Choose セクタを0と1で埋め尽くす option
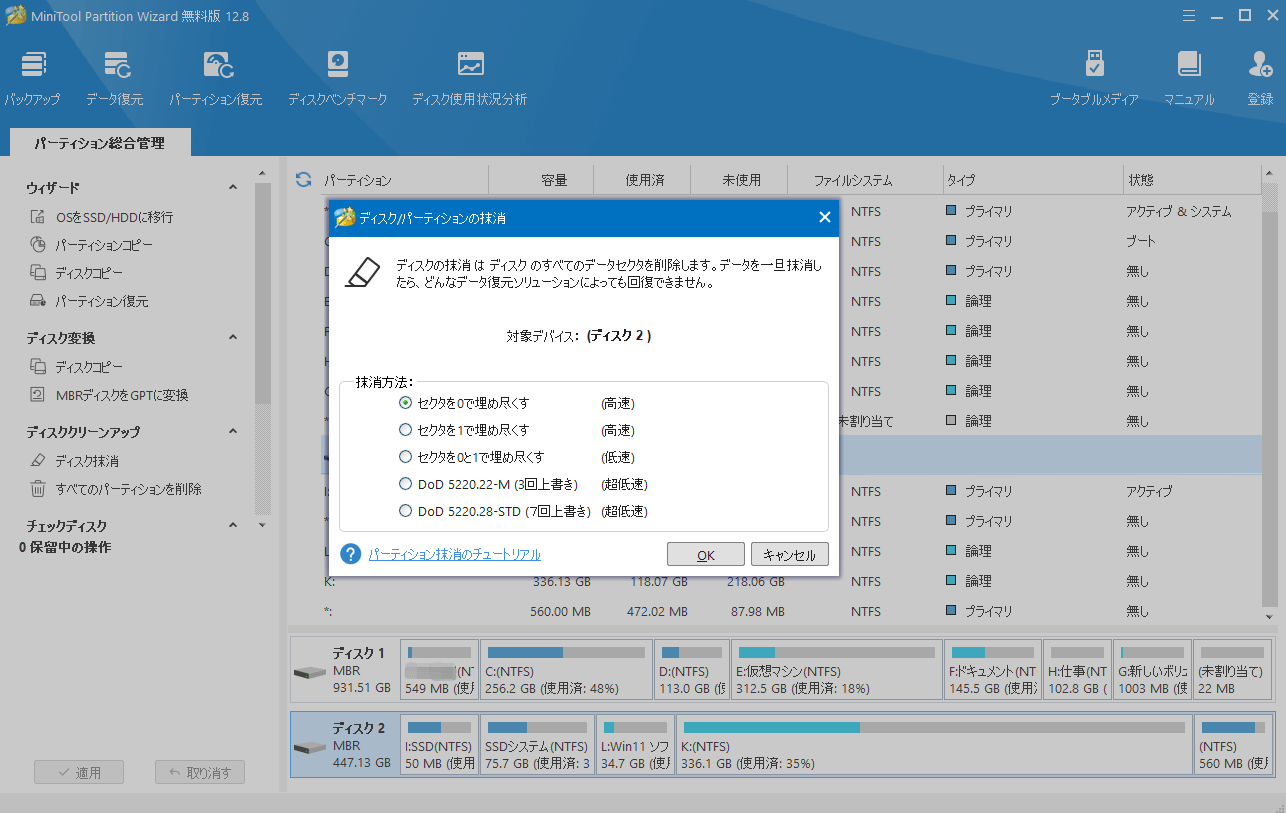 click(x=405, y=457)
